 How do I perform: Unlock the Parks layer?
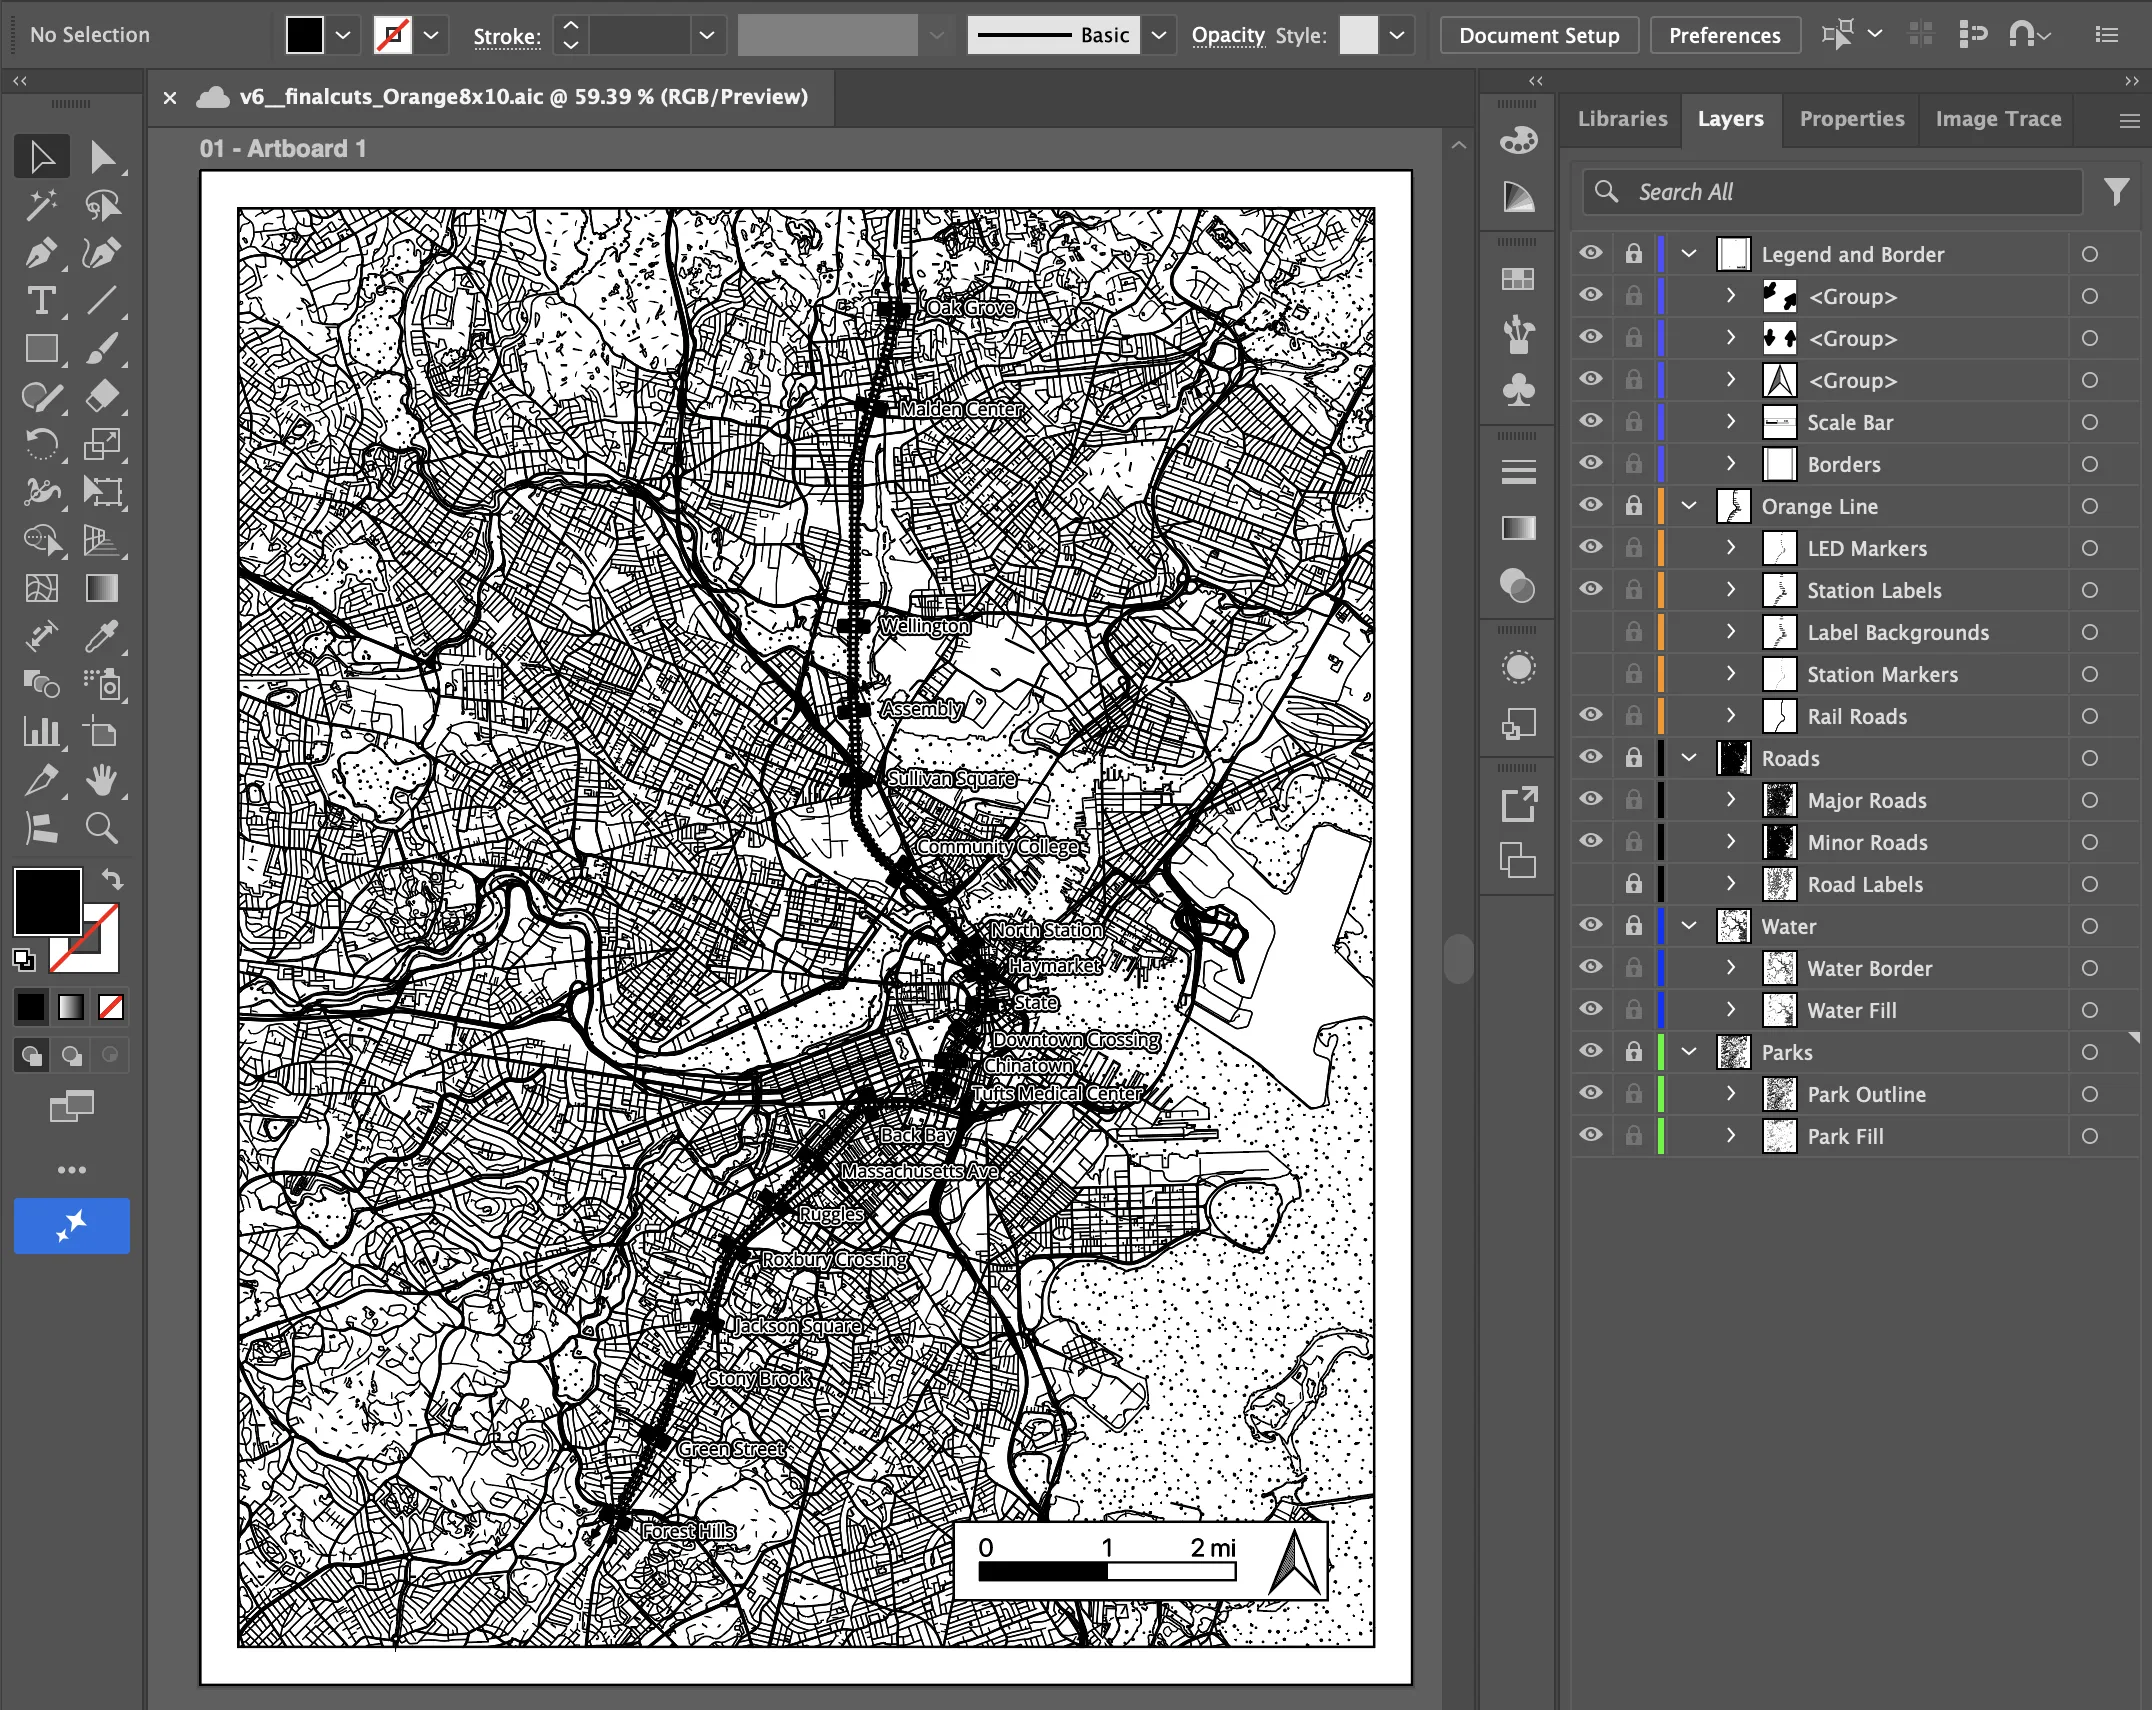1633,1052
